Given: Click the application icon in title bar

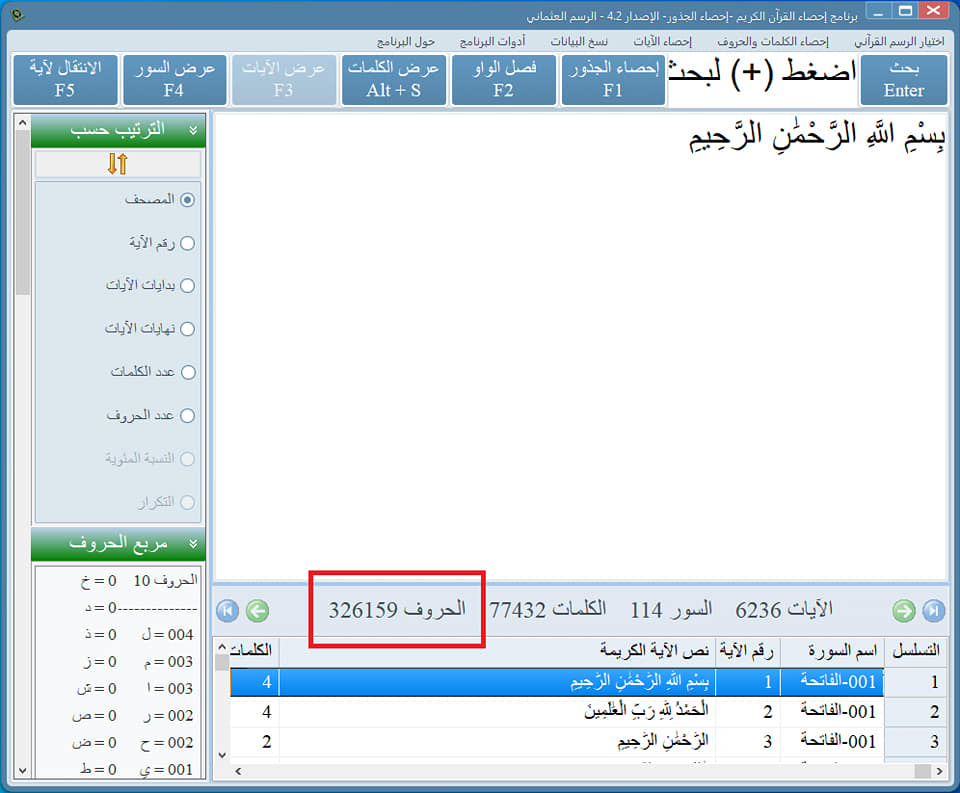Looking at the screenshot, I should pyautogui.click(x=18, y=15).
